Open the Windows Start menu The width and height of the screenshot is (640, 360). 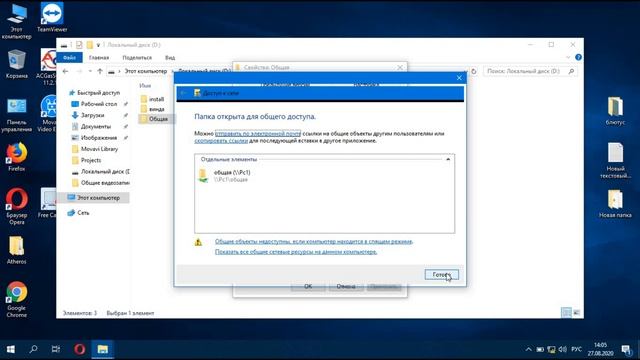pos(11,349)
